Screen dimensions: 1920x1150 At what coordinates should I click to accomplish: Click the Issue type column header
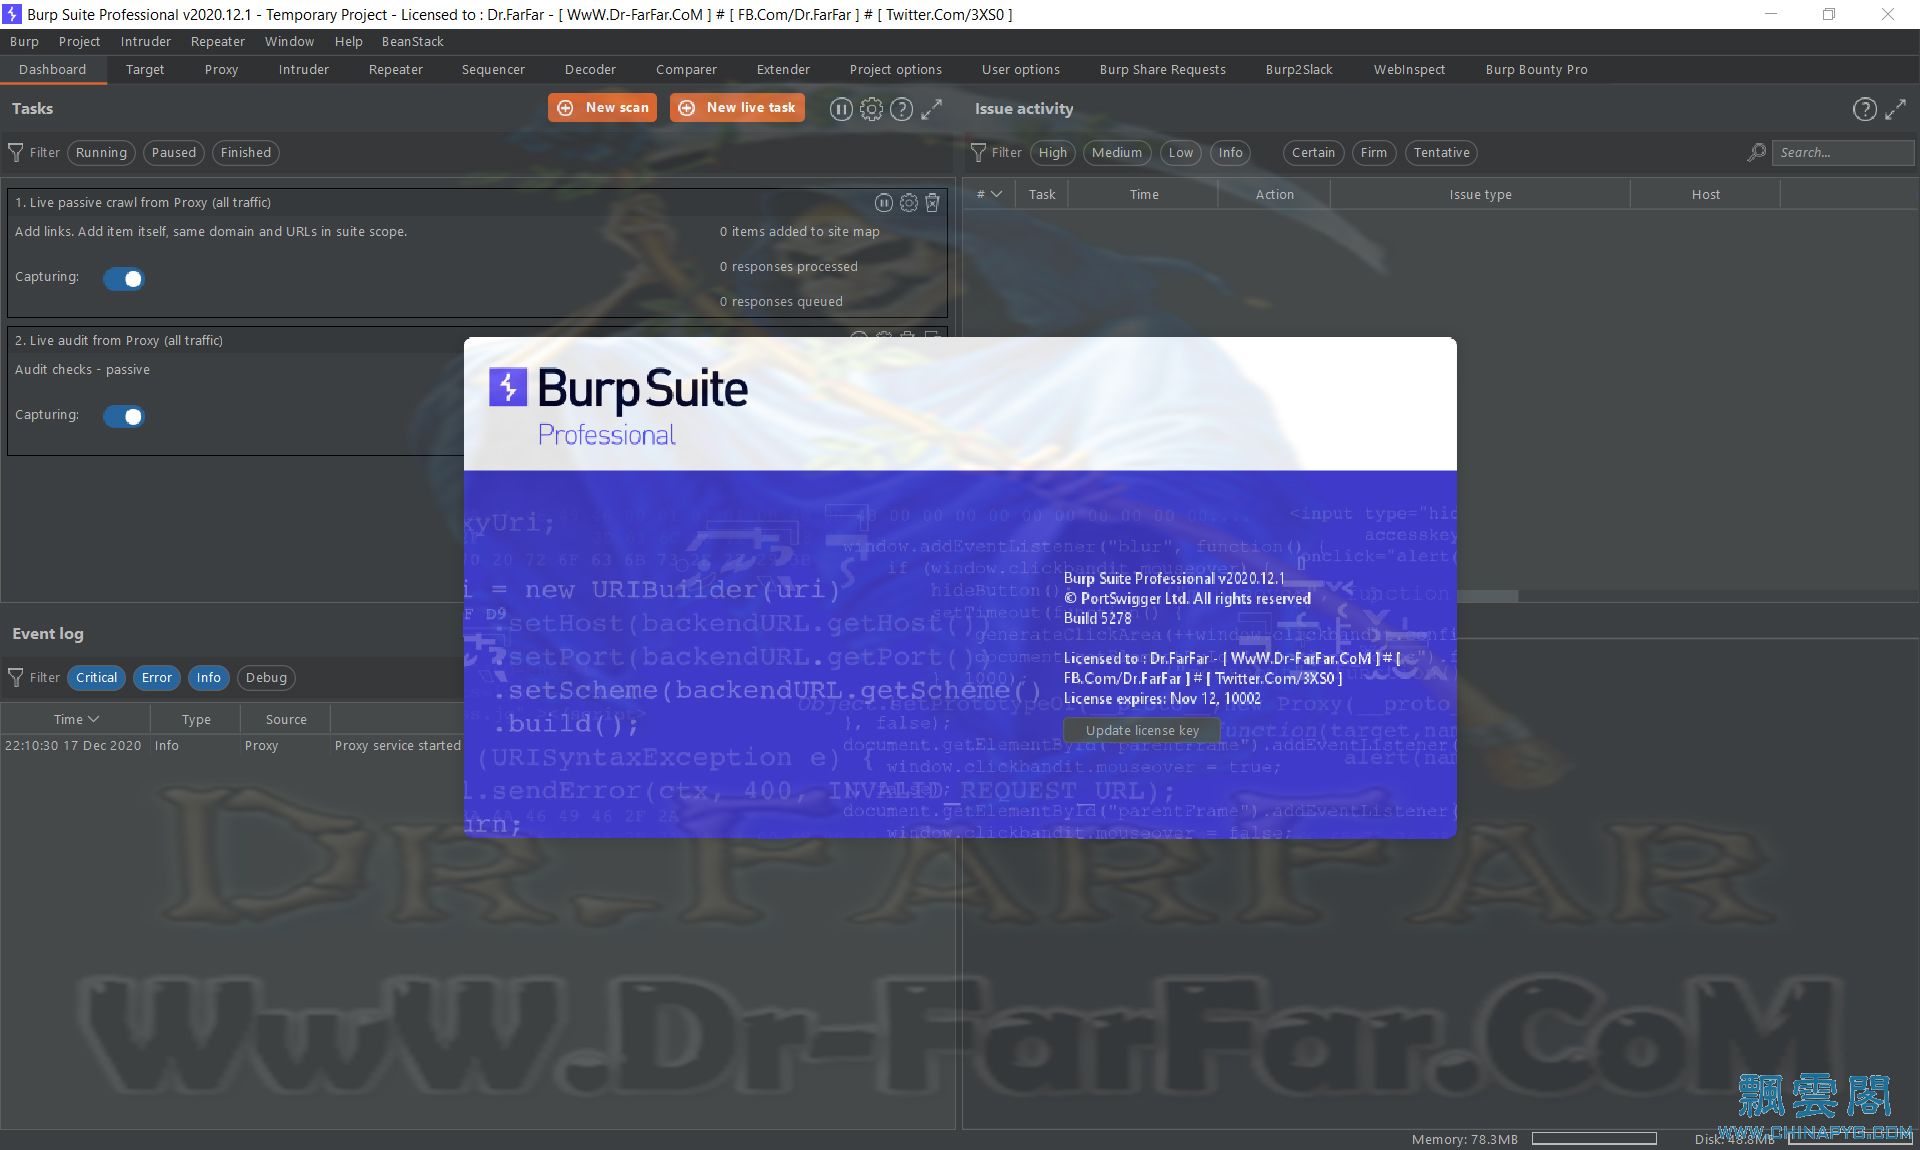click(1480, 195)
